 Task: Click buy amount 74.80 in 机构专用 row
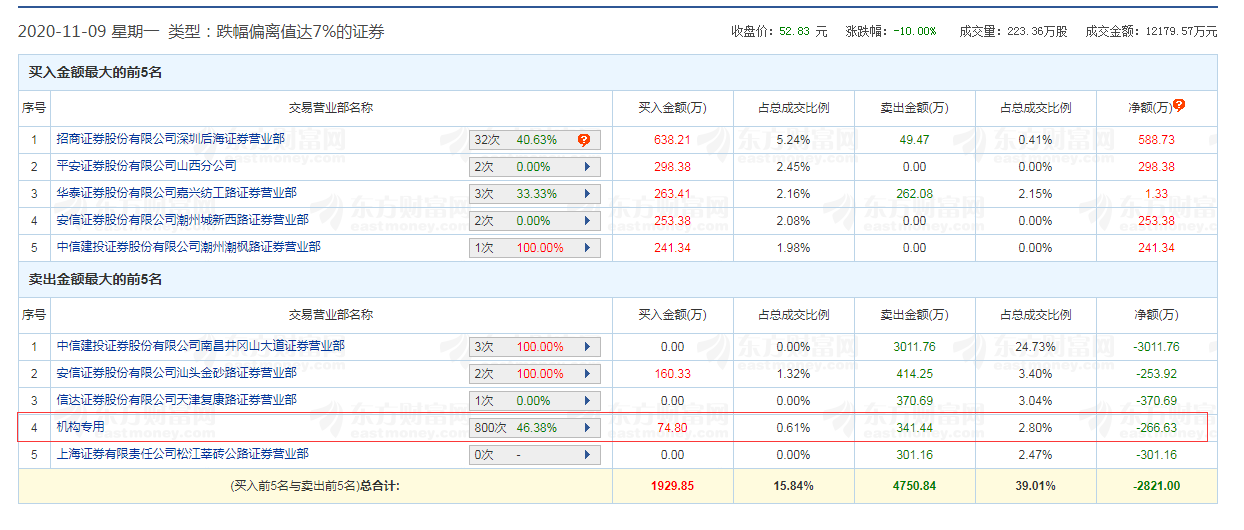coord(672,428)
